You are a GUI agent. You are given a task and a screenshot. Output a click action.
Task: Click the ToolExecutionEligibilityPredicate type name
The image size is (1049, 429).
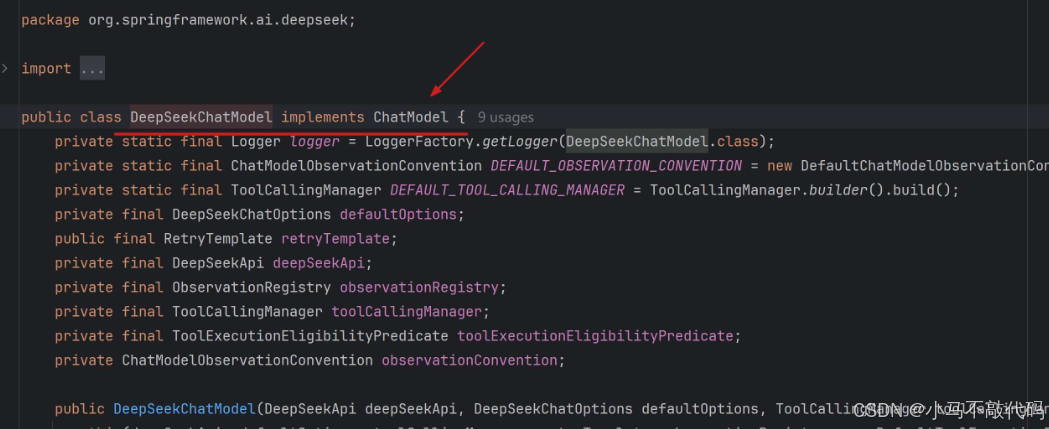pos(310,336)
